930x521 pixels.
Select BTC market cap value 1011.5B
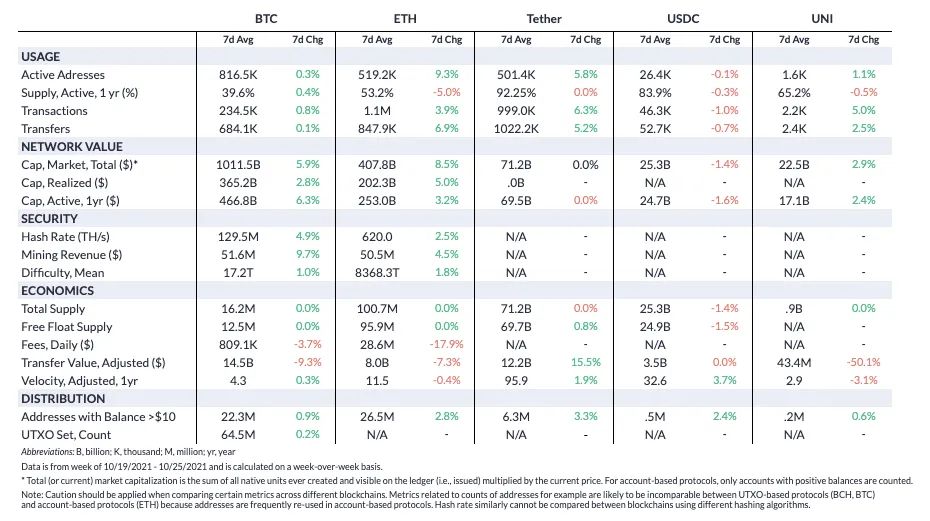(238, 164)
